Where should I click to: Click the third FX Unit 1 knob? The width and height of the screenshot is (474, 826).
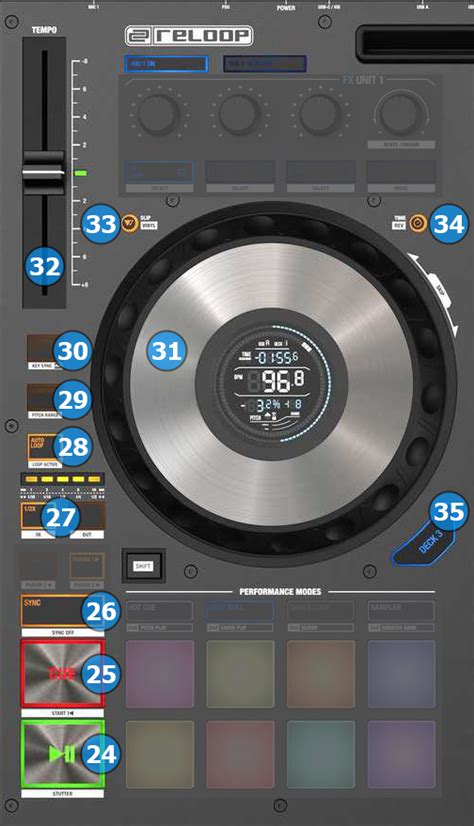320,114
